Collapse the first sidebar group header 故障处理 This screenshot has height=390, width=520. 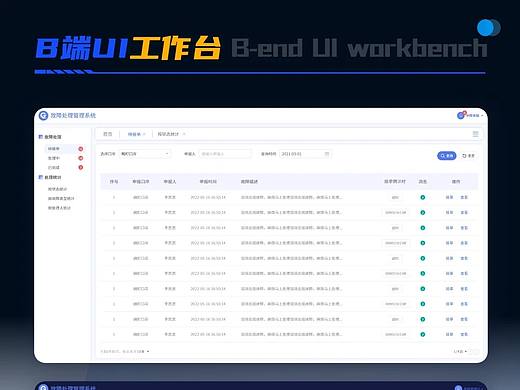coord(50,137)
